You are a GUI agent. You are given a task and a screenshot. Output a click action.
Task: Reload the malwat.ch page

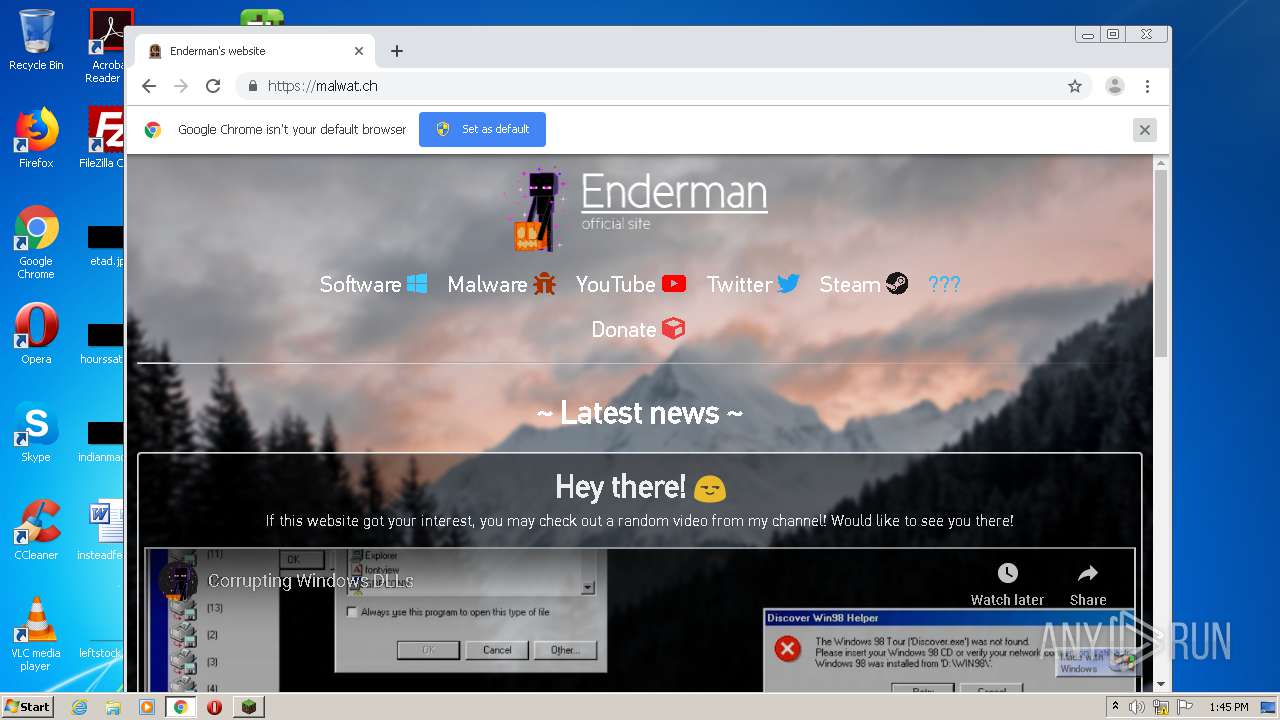[x=213, y=86]
